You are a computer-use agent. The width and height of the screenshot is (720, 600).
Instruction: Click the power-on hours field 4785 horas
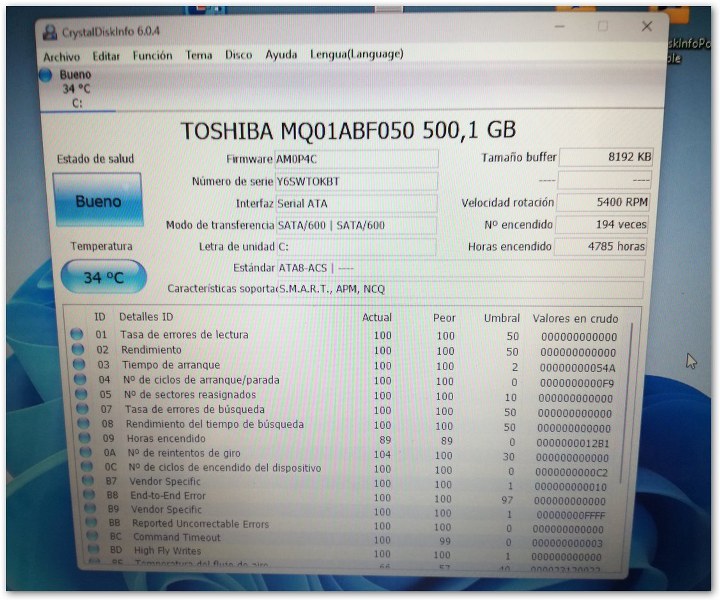pyautogui.click(x=601, y=246)
